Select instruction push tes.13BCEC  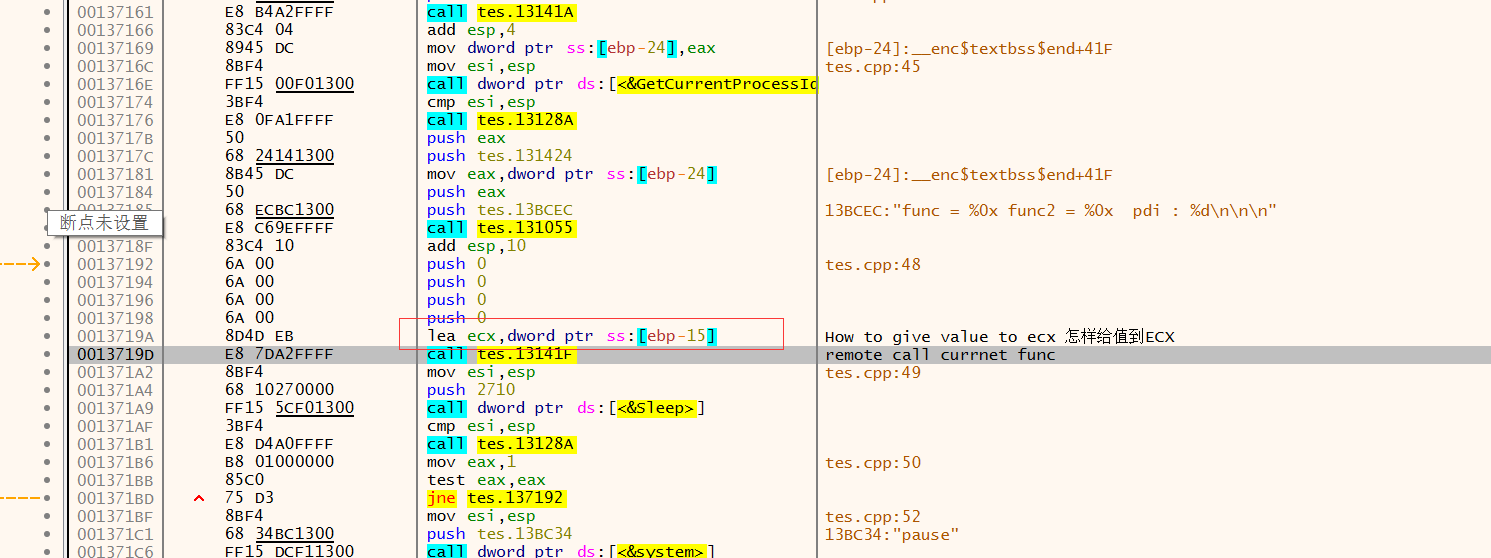click(x=500, y=210)
